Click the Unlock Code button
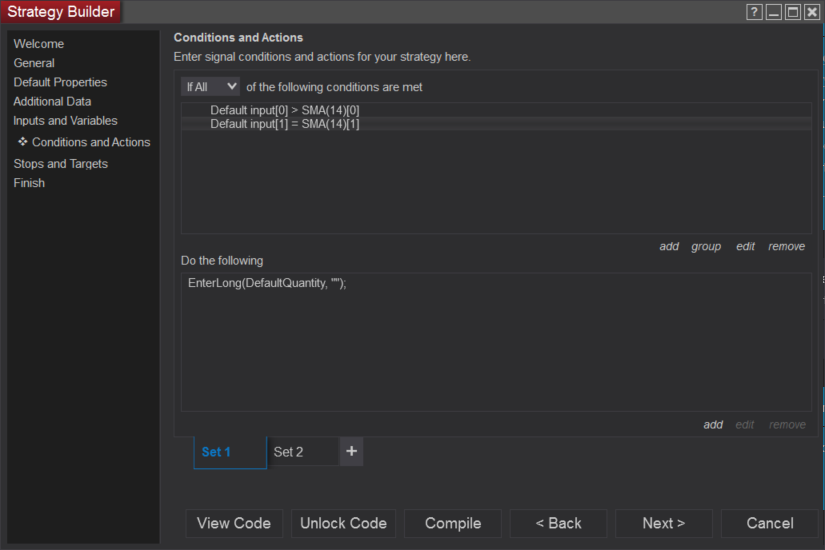 (x=343, y=523)
